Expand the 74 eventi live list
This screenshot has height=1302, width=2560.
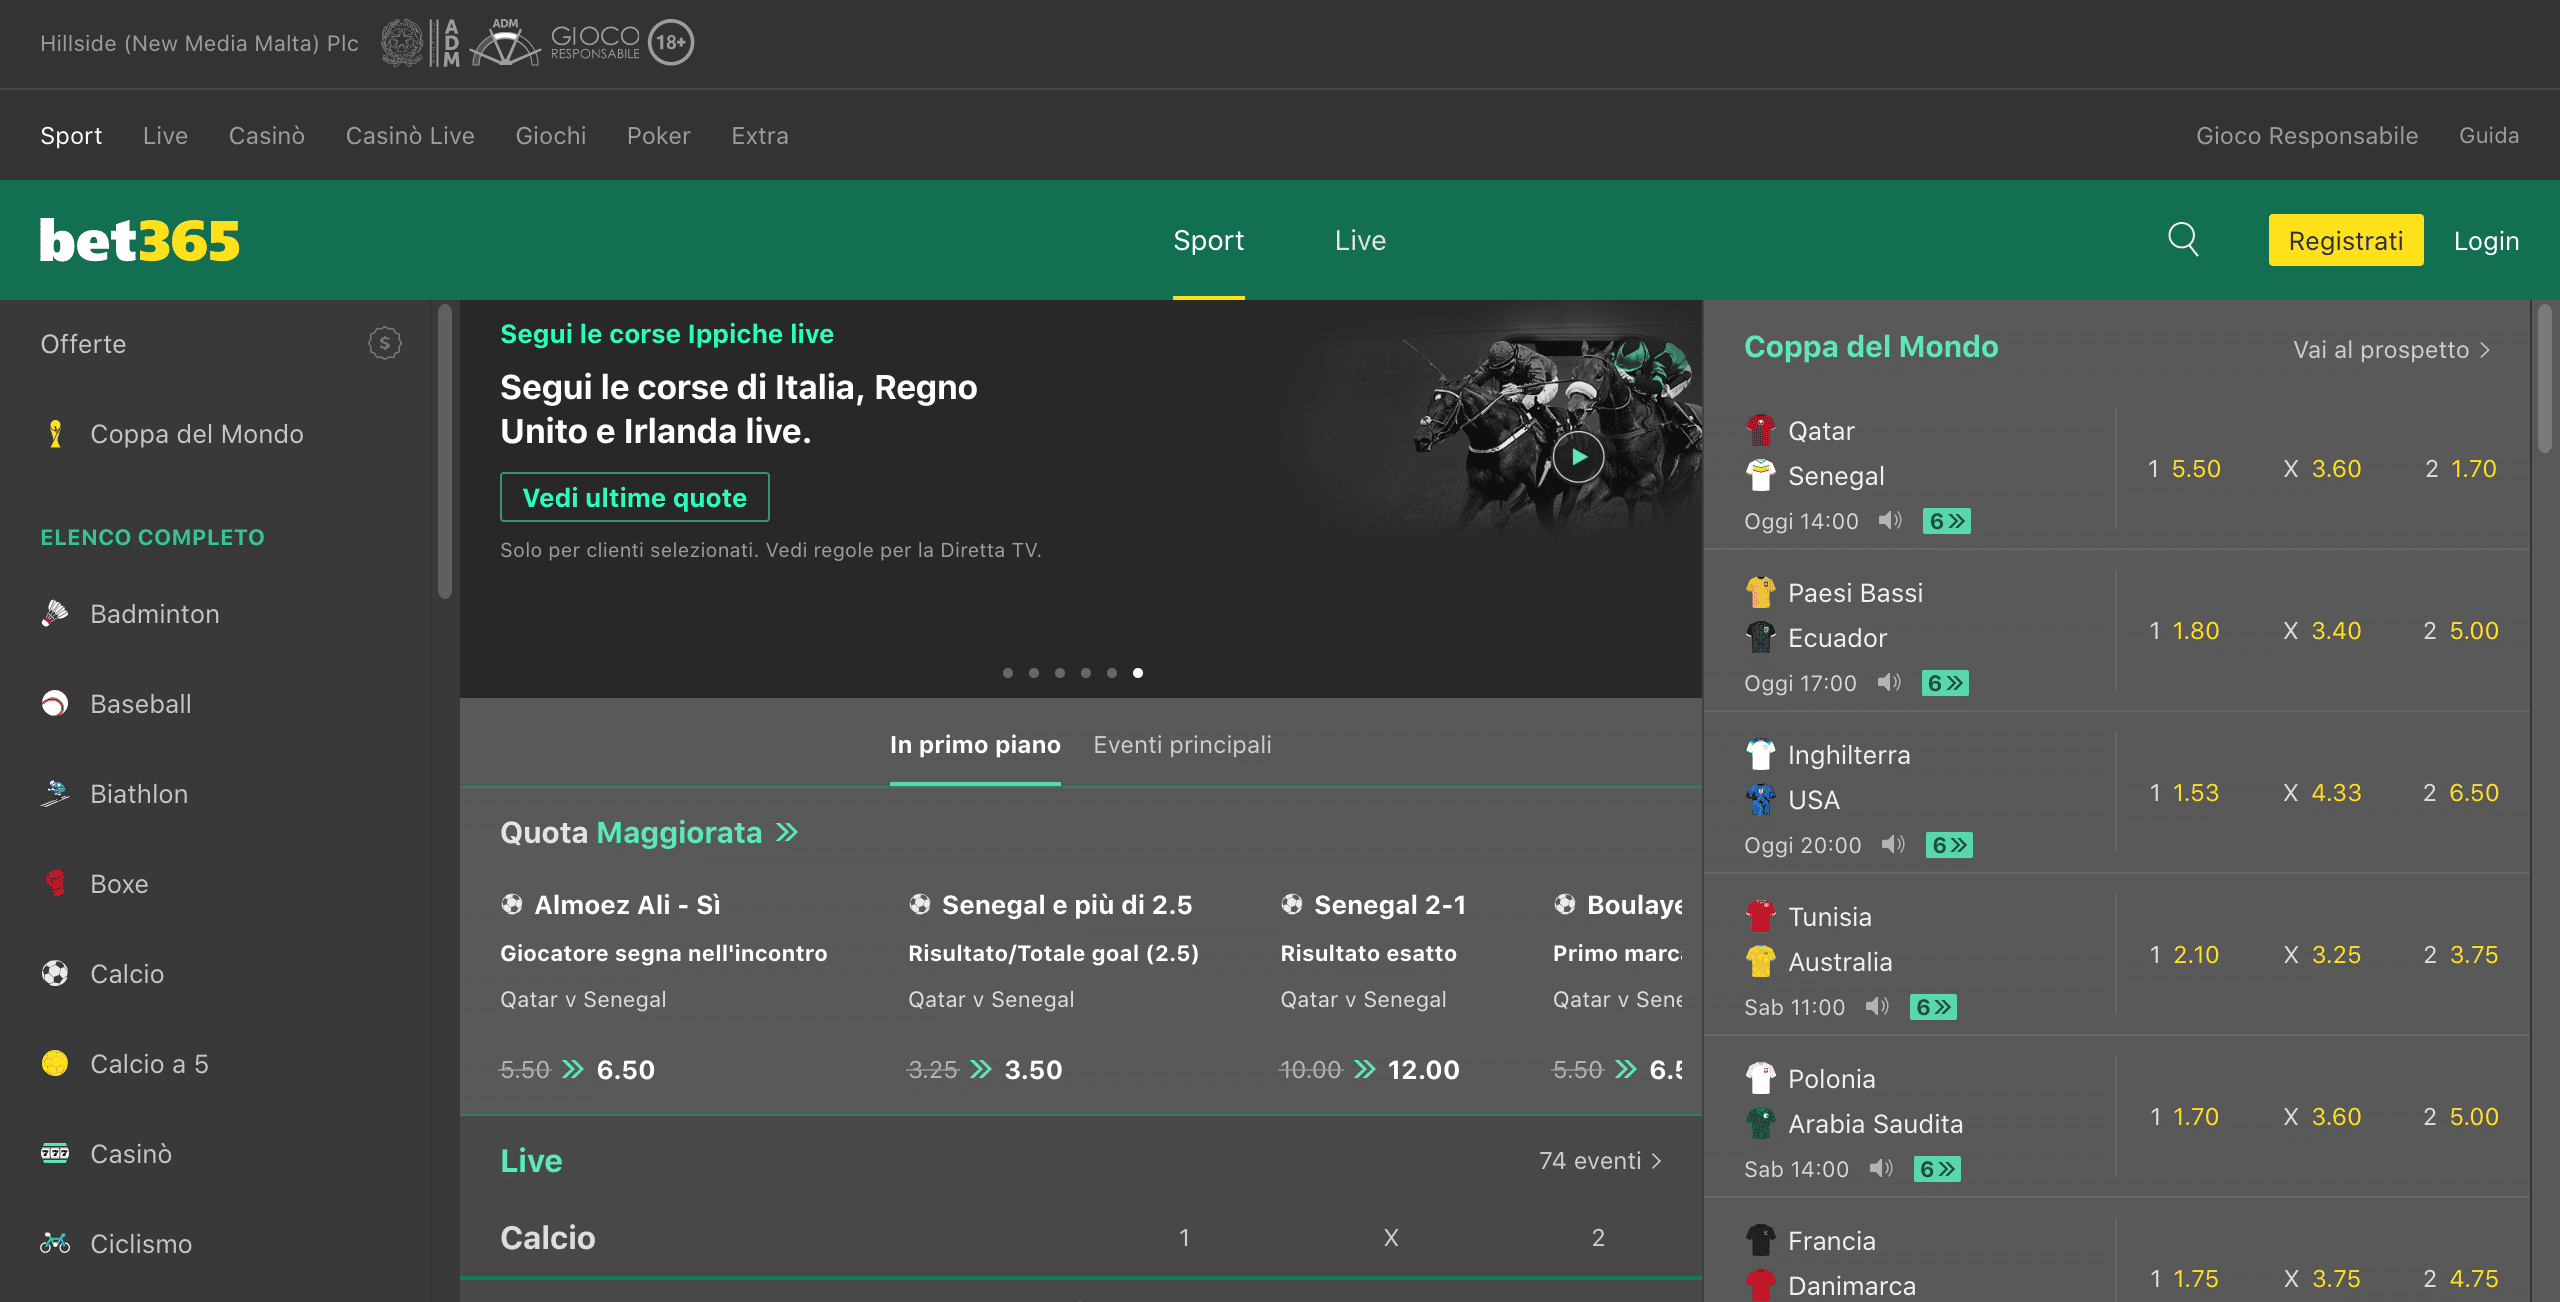[x=1600, y=1161]
